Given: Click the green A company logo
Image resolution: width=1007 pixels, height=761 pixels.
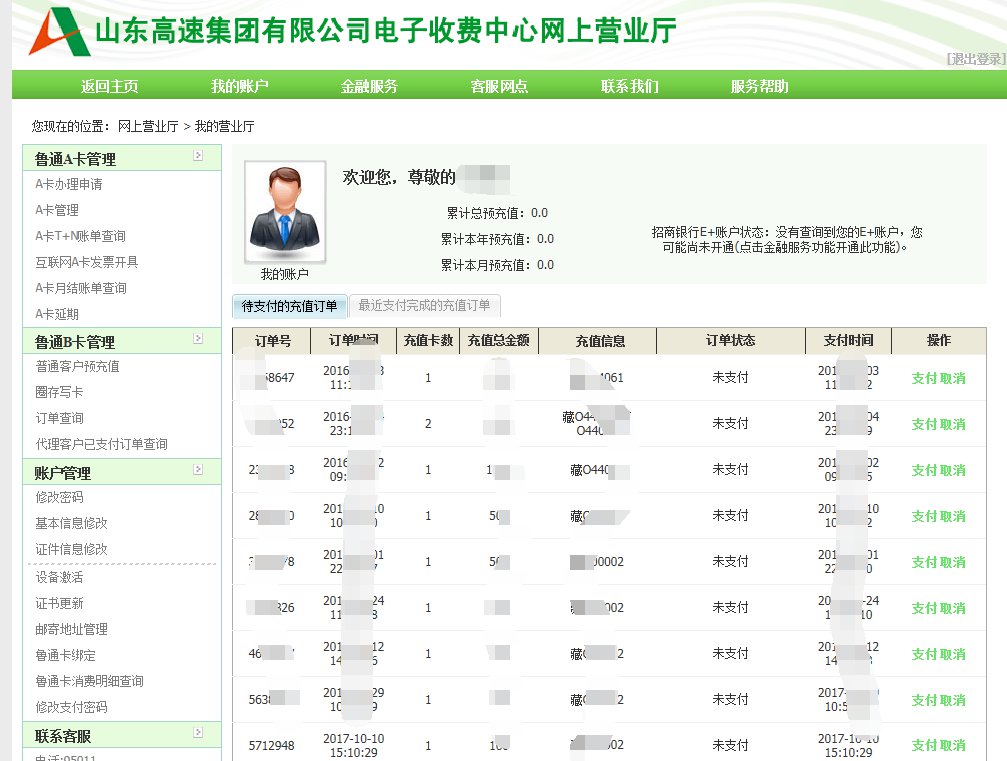Looking at the screenshot, I should click(x=59, y=31).
